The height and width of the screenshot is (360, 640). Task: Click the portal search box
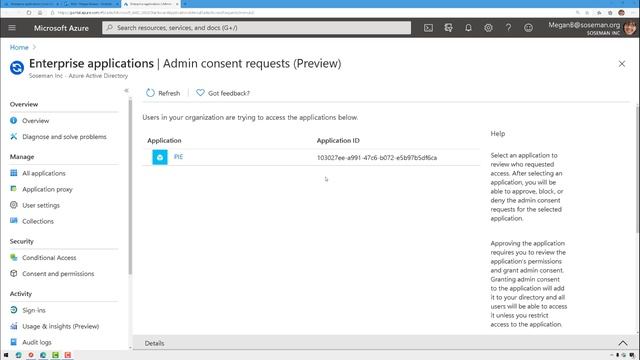tap(256, 28)
